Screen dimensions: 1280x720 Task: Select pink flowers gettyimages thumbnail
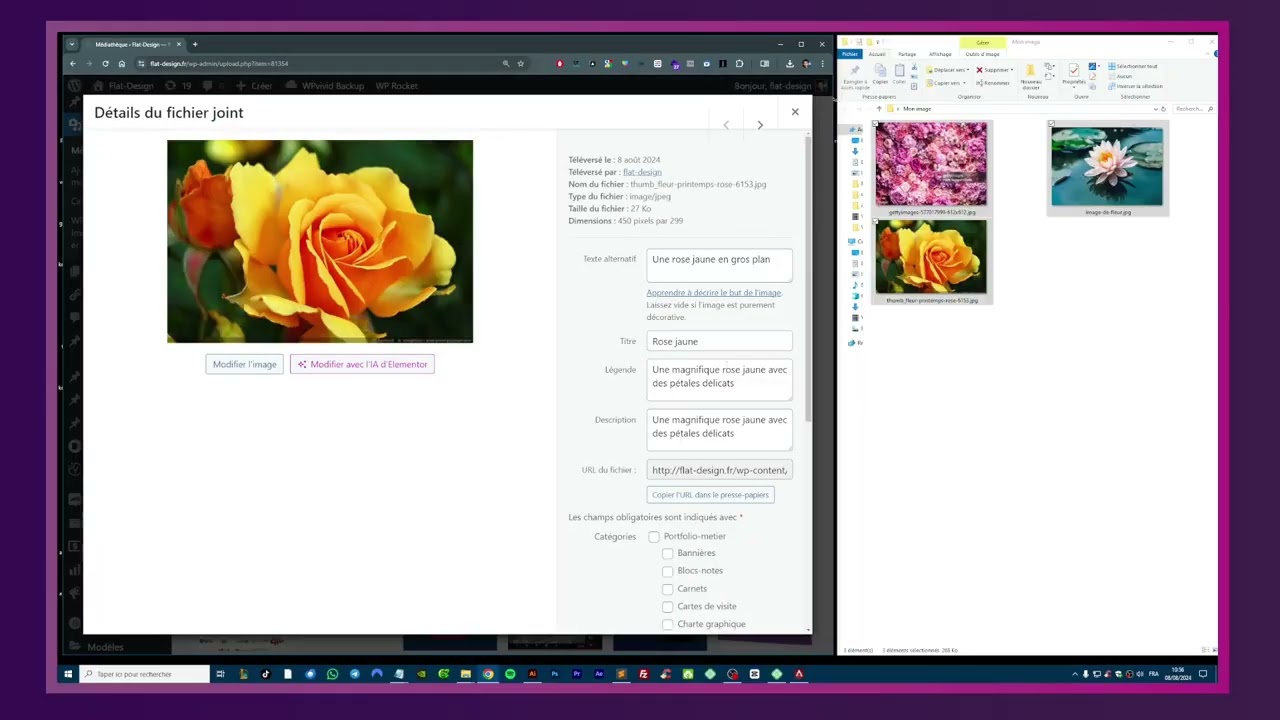[x=931, y=168]
